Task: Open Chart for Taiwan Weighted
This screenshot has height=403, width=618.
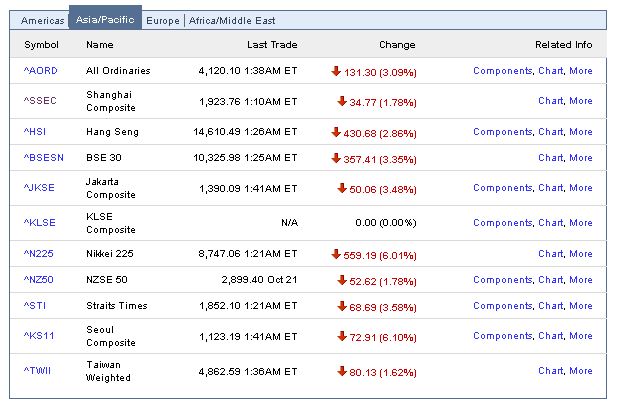Action: point(550,371)
